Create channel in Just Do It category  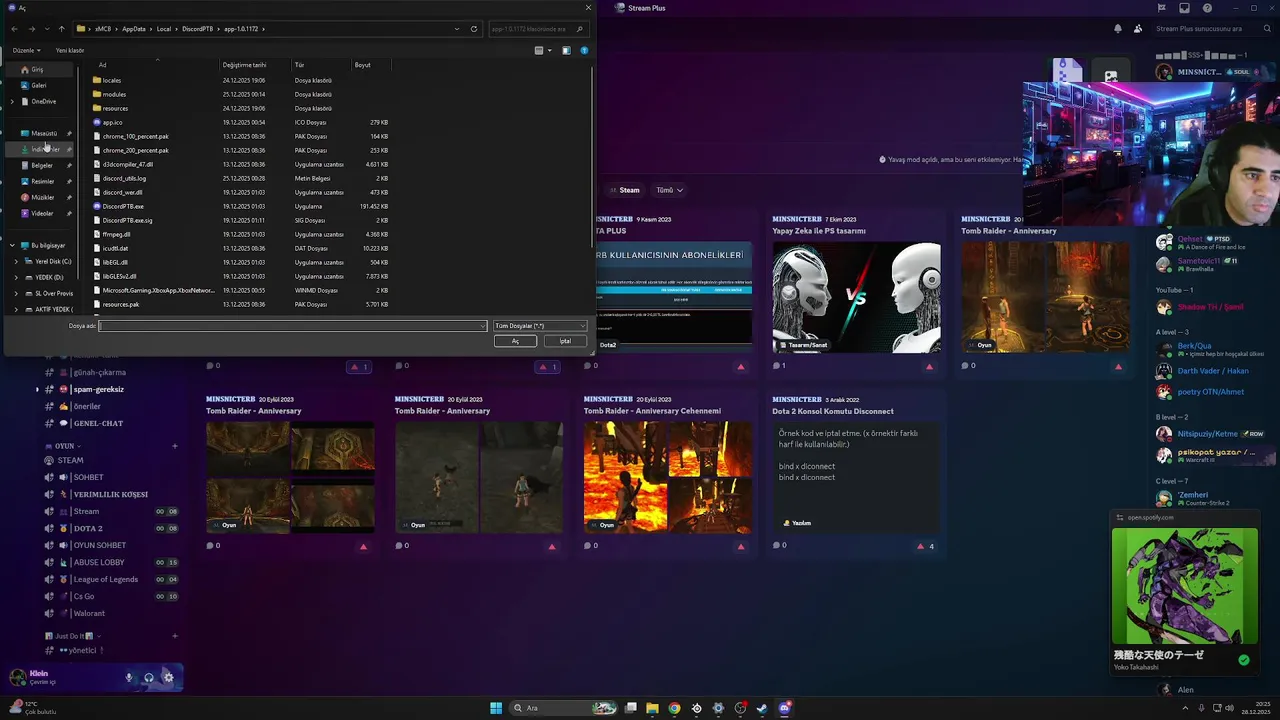click(x=175, y=636)
